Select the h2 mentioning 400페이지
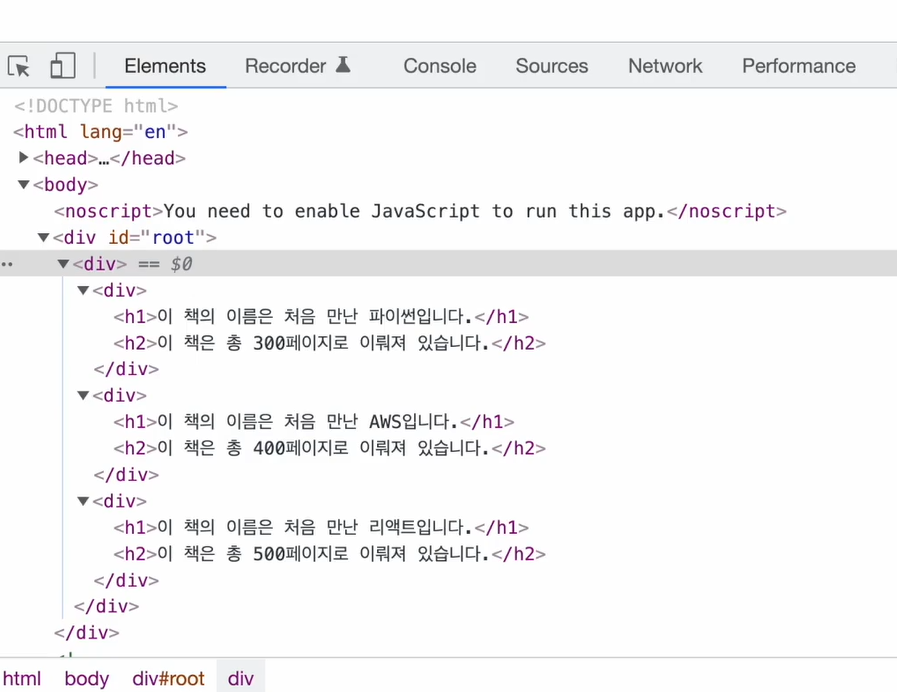This screenshot has width=897, height=692. click(330, 448)
